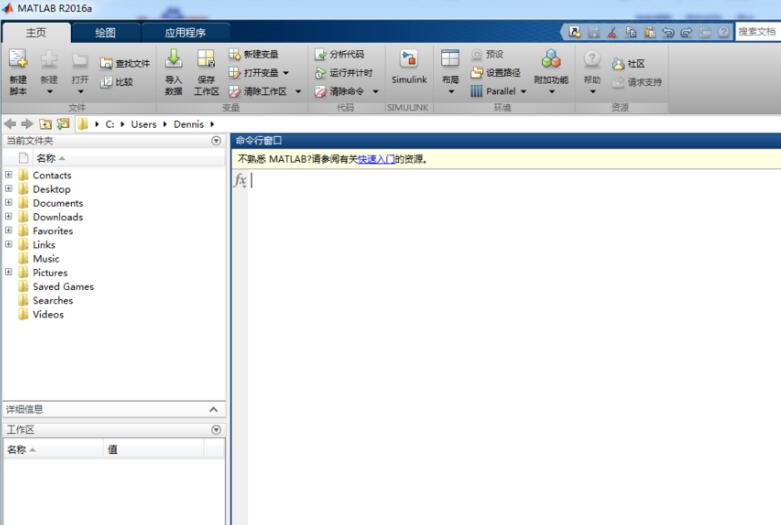Viewport: 781px width, 525px height.
Task: Click the 新建脚本 (New Script) icon
Action: 18,59
